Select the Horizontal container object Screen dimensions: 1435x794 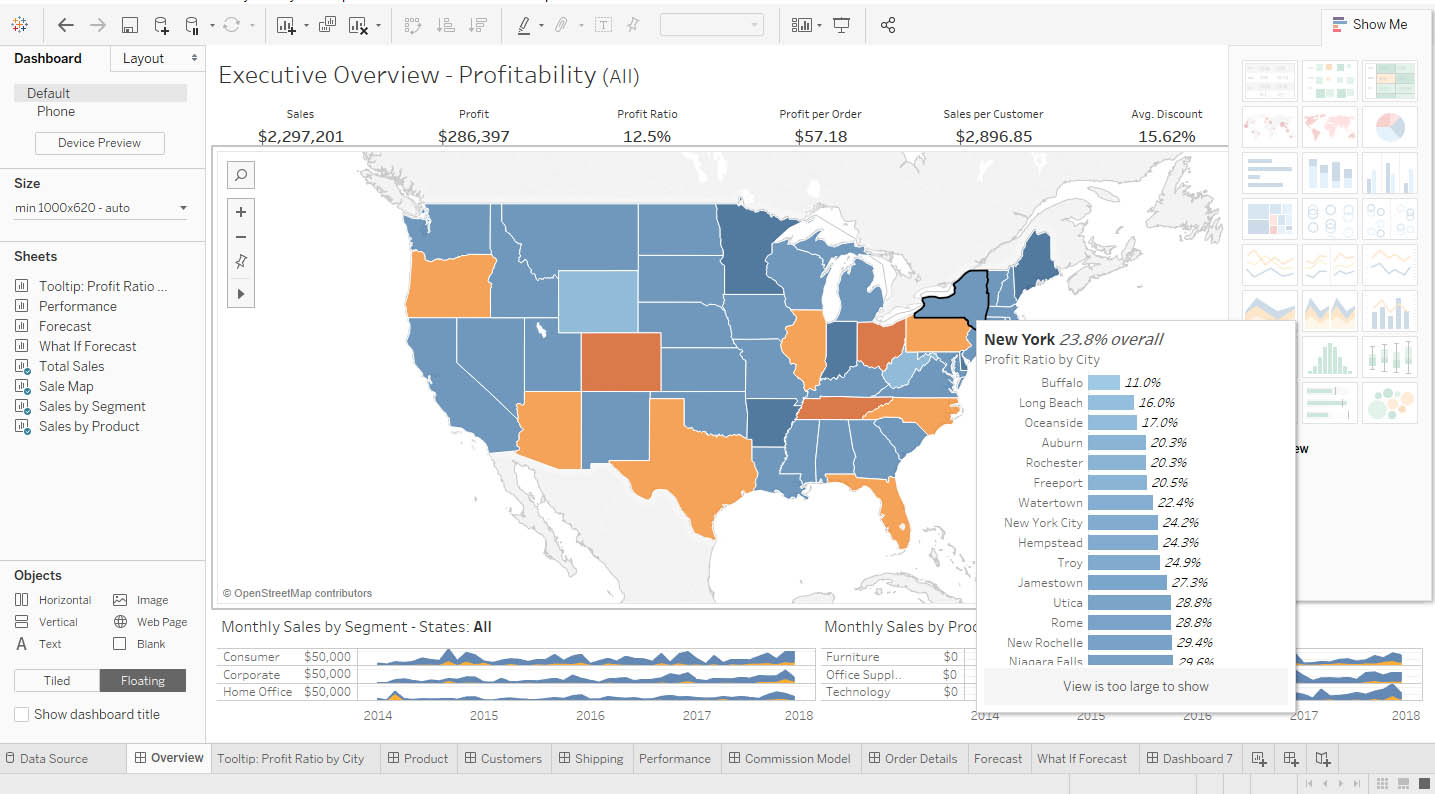54,600
